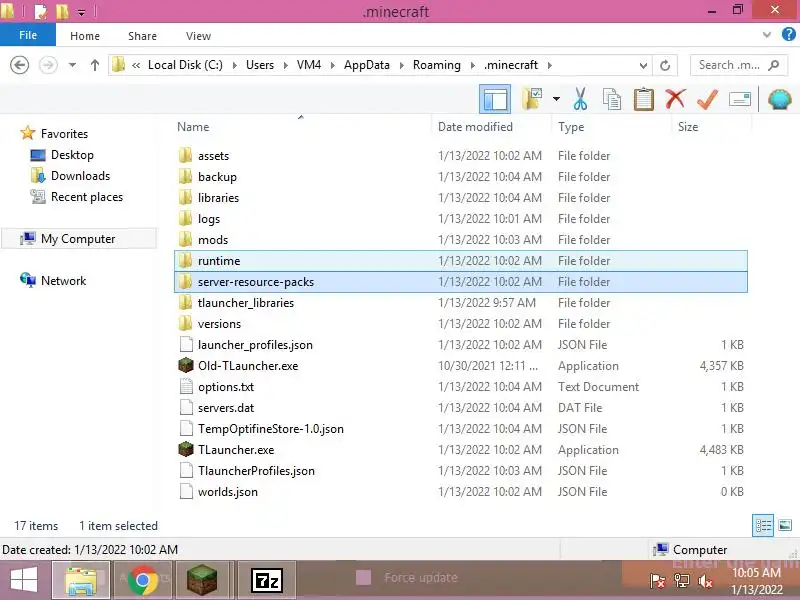Click Roaming breadcrumb in address bar
The width and height of the screenshot is (800, 600).
coord(436,65)
